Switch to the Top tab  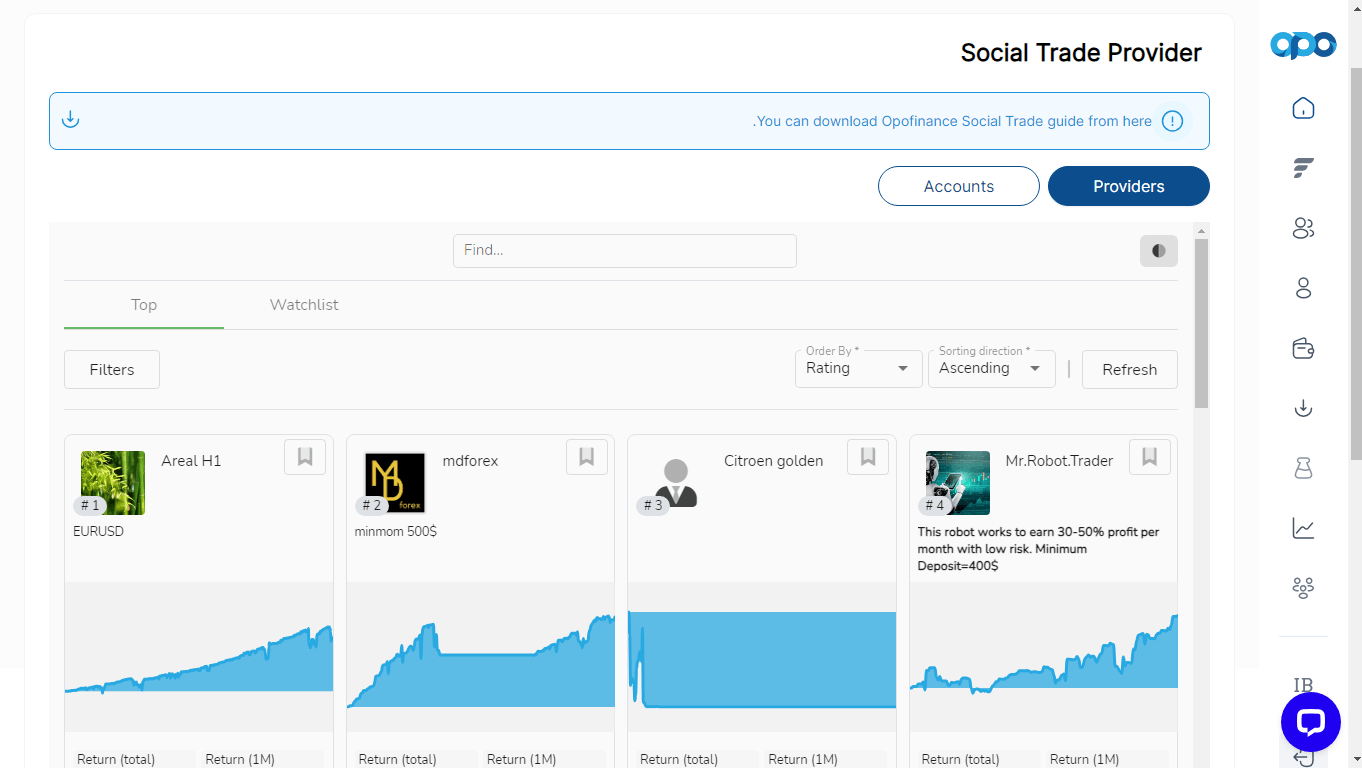pyautogui.click(x=144, y=305)
